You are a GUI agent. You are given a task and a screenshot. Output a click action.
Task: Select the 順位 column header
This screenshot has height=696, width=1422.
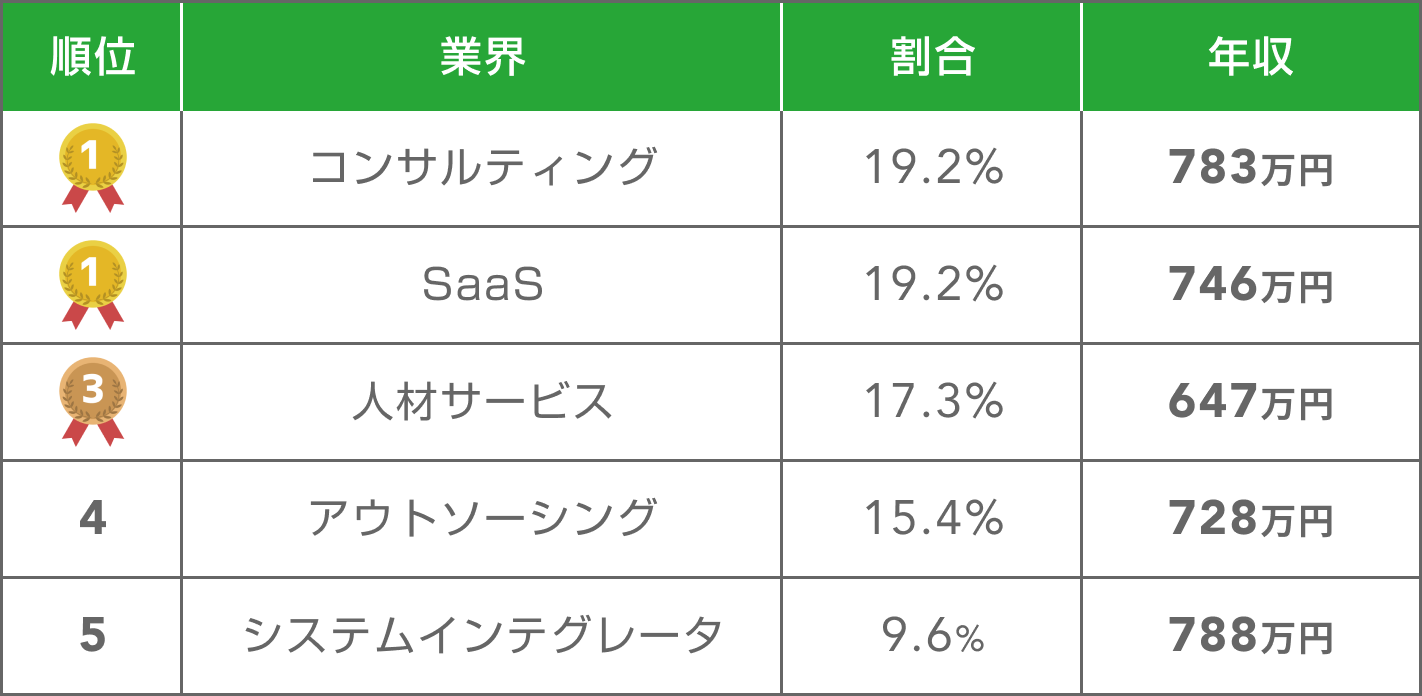[x=92, y=57]
